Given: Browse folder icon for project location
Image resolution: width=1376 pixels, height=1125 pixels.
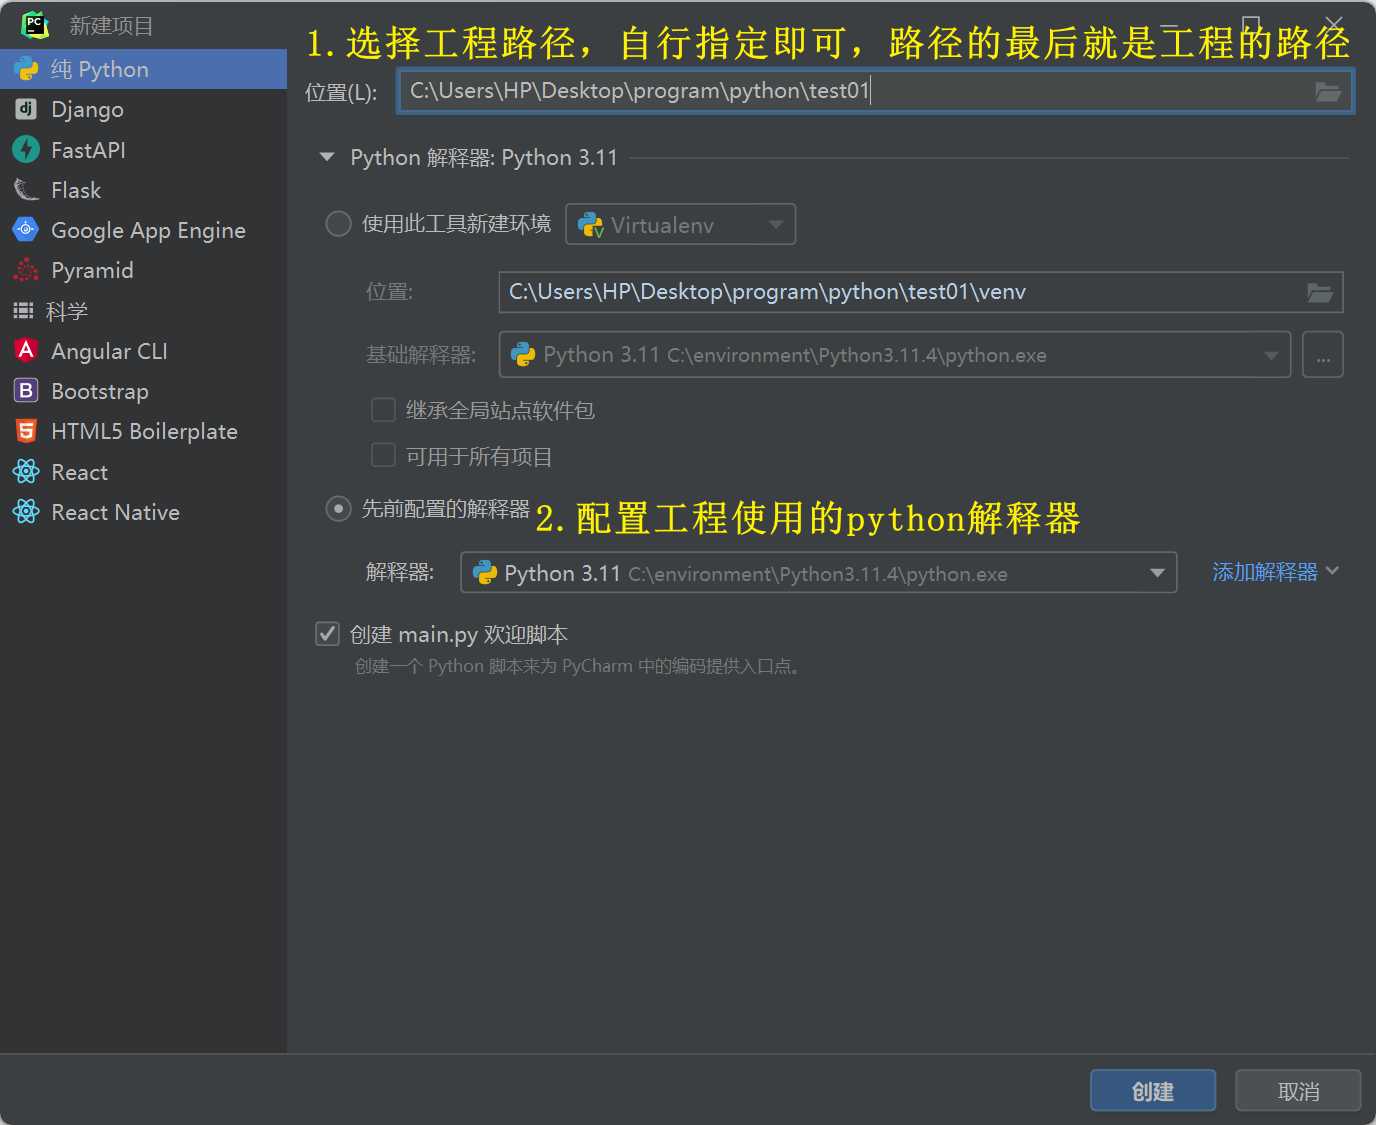Looking at the screenshot, I should 1328,92.
